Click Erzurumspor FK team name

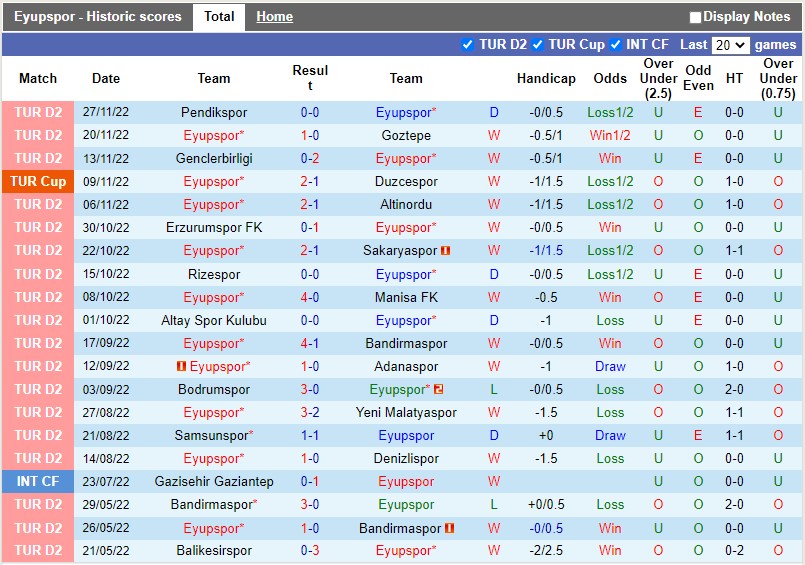click(x=214, y=227)
